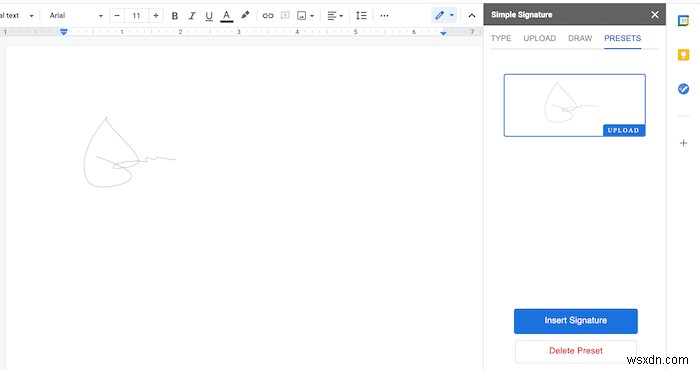This screenshot has width=700, height=370.
Task: Increase the font size
Action: coord(156,16)
